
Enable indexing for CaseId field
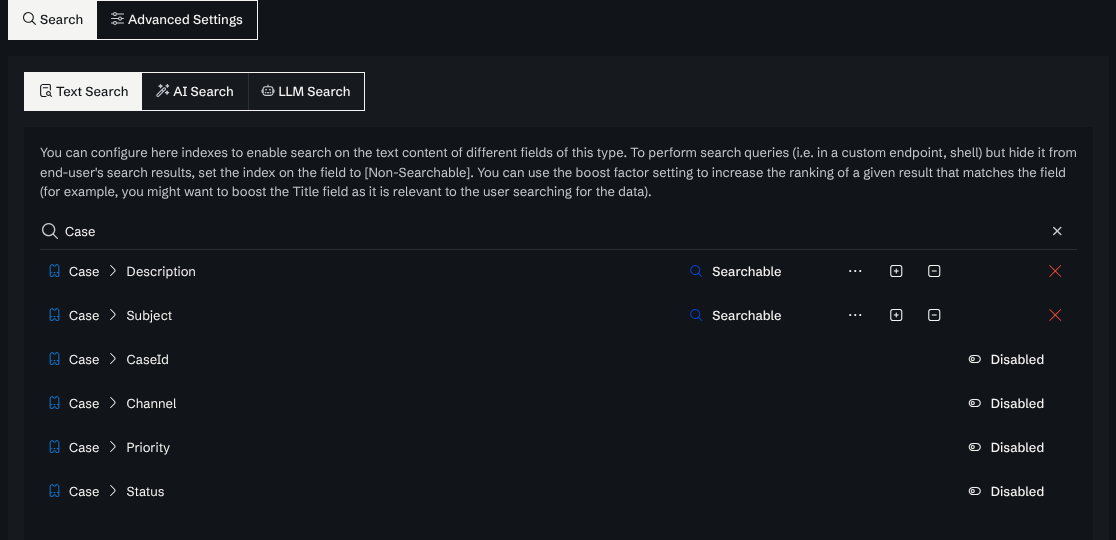point(1006,359)
